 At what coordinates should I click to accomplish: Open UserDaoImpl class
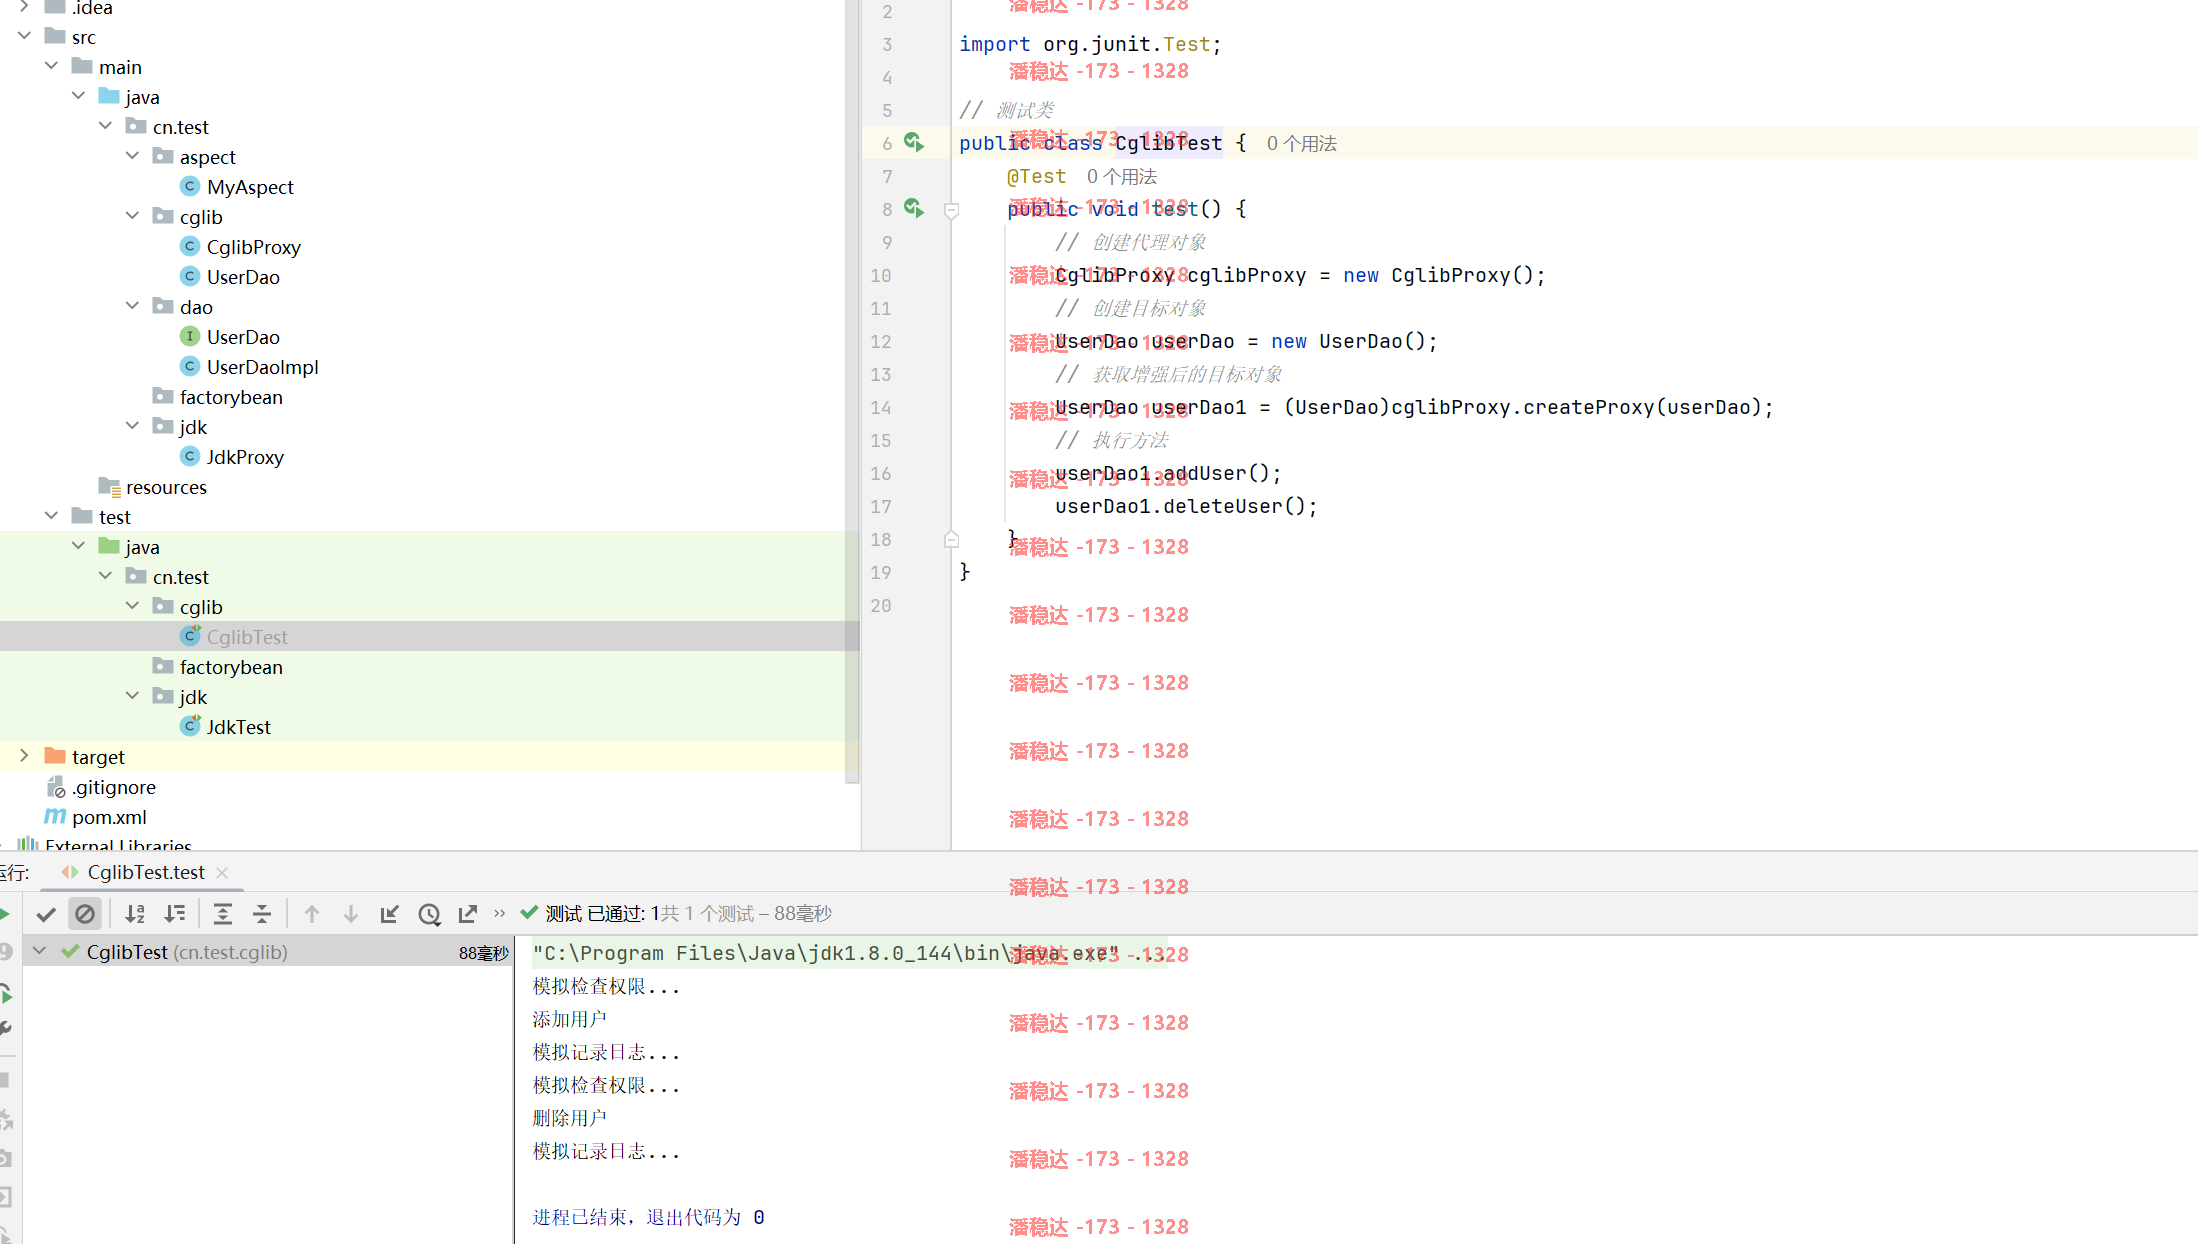249,367
